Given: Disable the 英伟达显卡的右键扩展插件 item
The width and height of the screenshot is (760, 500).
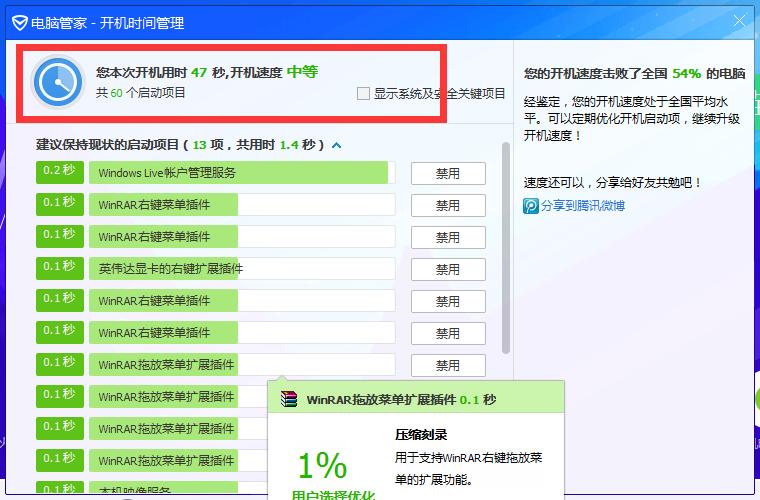Looking at the screenshot, I should click(x=448, y=269).
